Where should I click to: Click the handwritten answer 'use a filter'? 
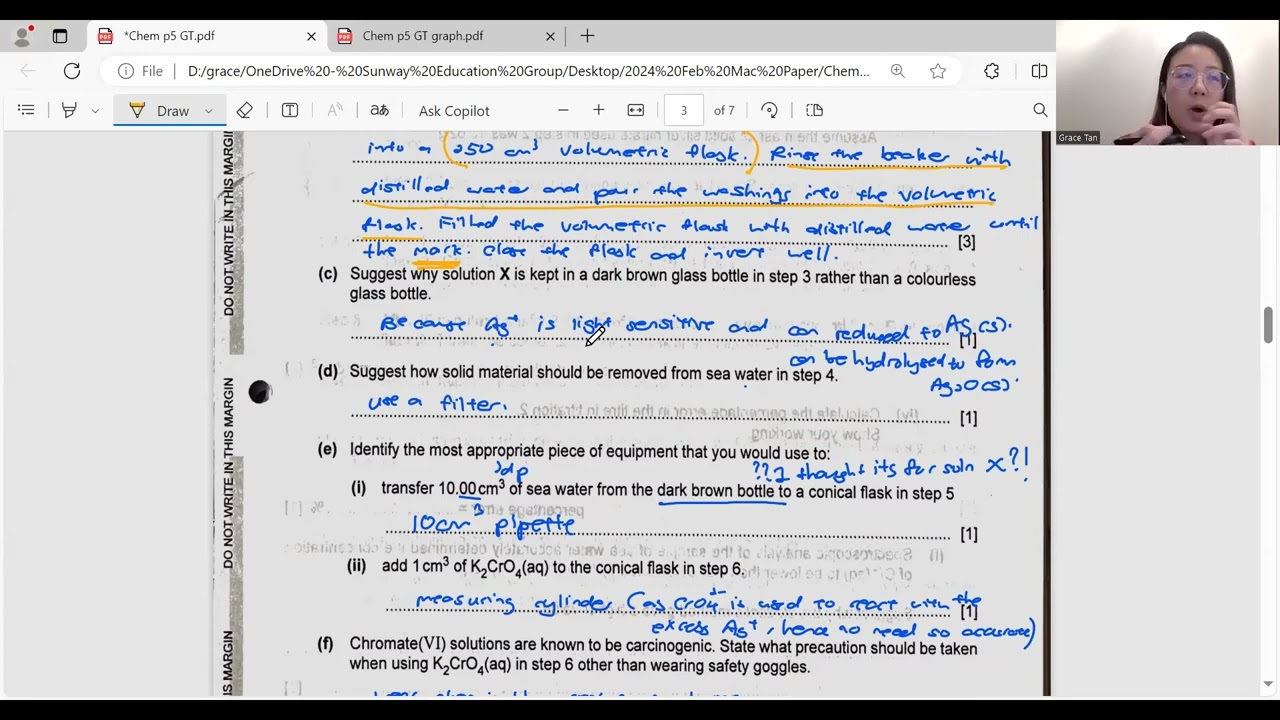438,403
